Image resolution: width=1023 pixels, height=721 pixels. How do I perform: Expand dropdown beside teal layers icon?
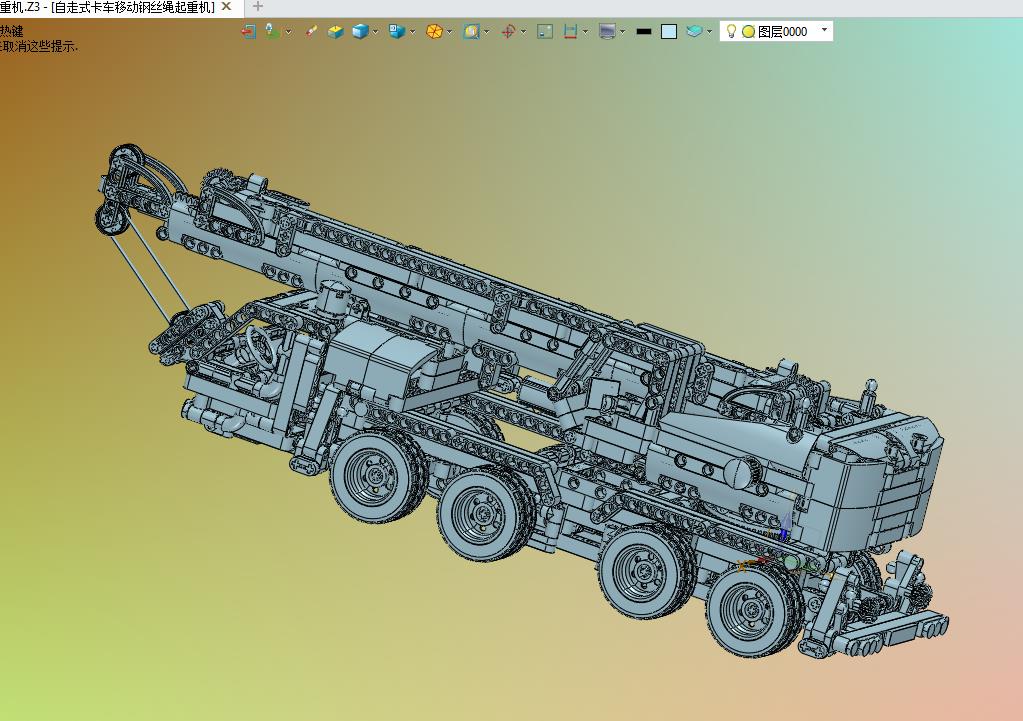[709, 32]
